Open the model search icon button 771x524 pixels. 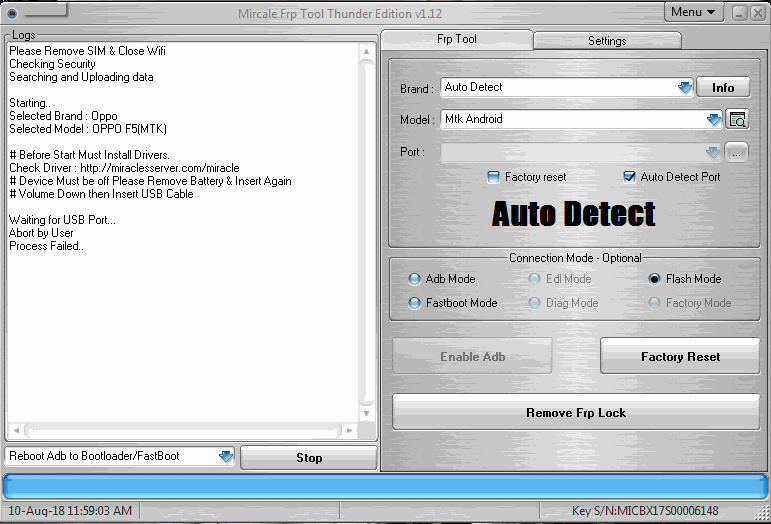[x=737, y=119]
